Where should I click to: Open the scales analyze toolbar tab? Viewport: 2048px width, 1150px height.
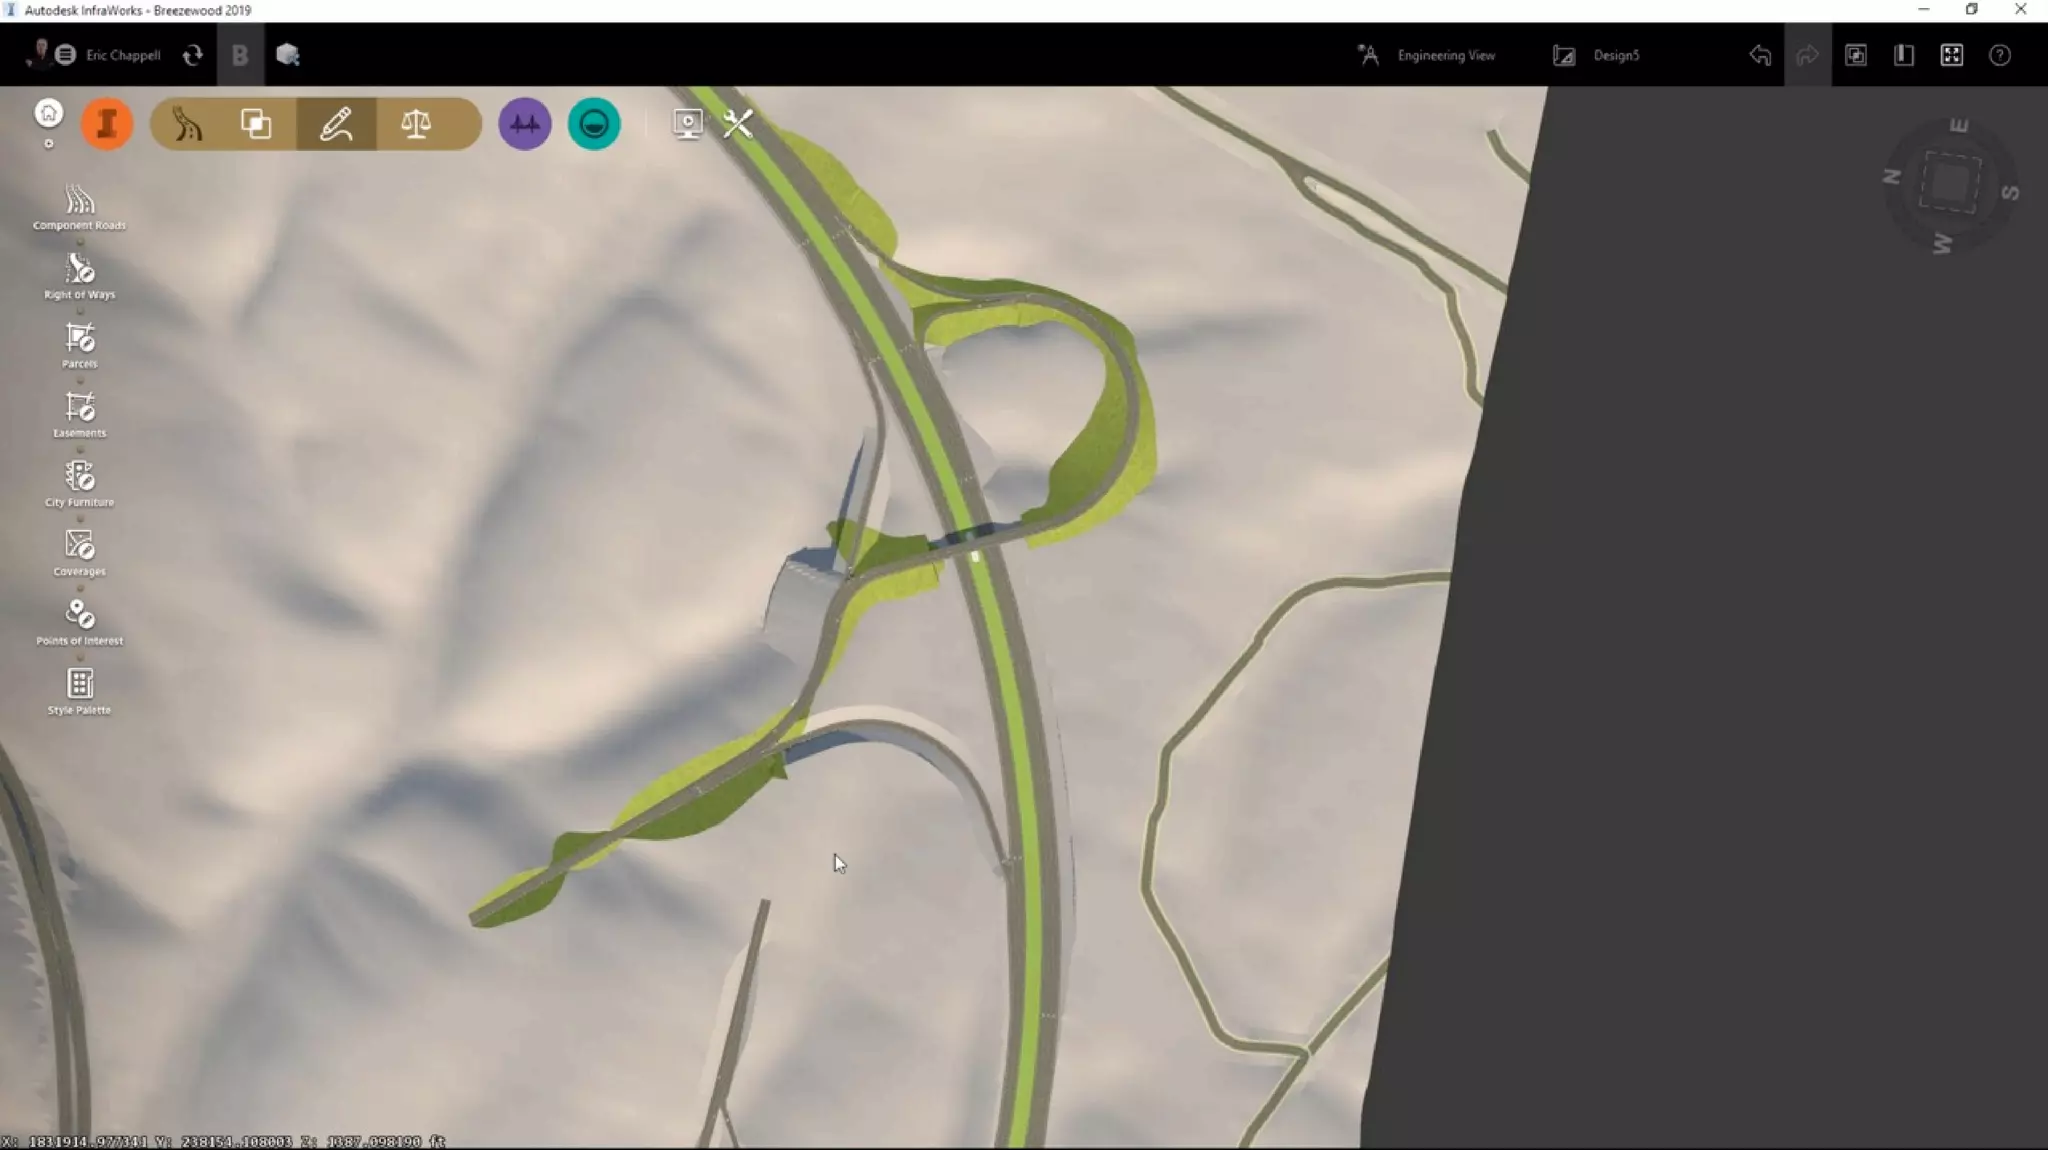click(x=416, y=124)
